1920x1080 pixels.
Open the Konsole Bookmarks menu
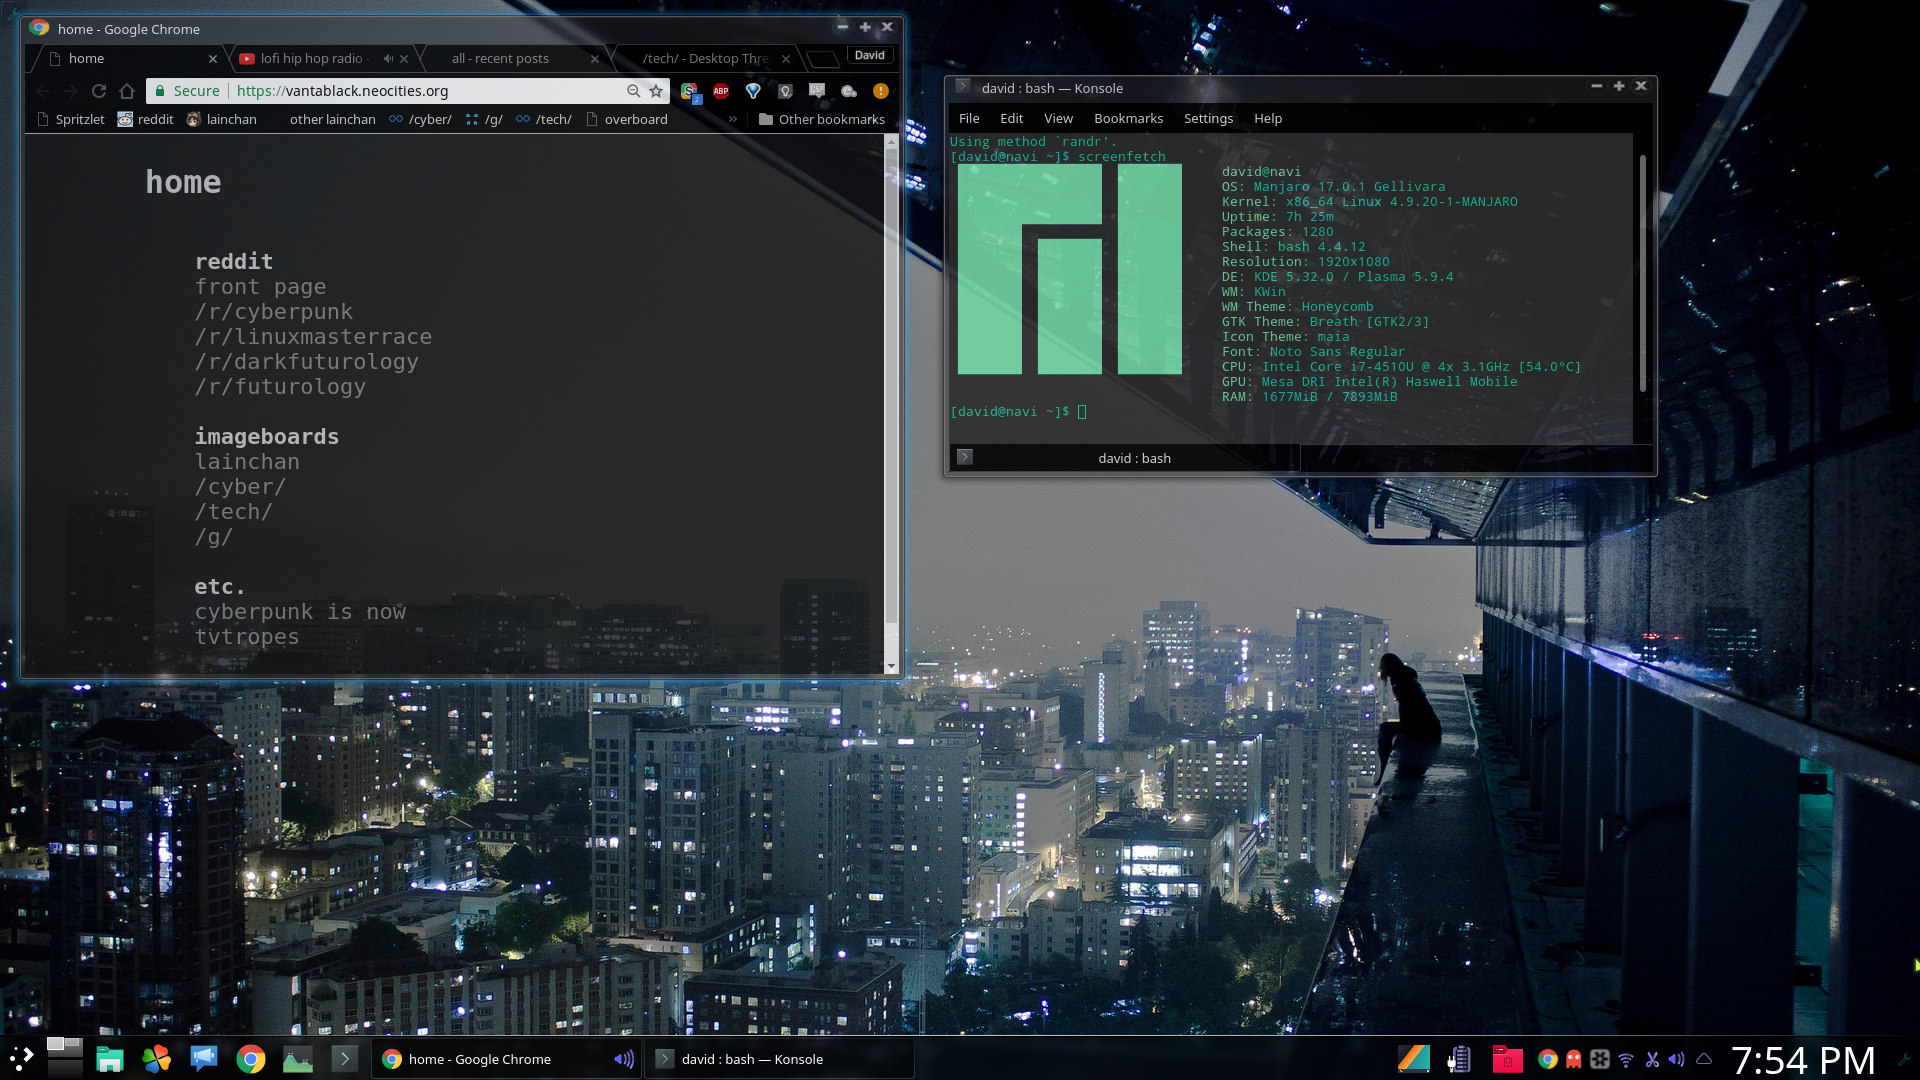tap(1128, 118)
